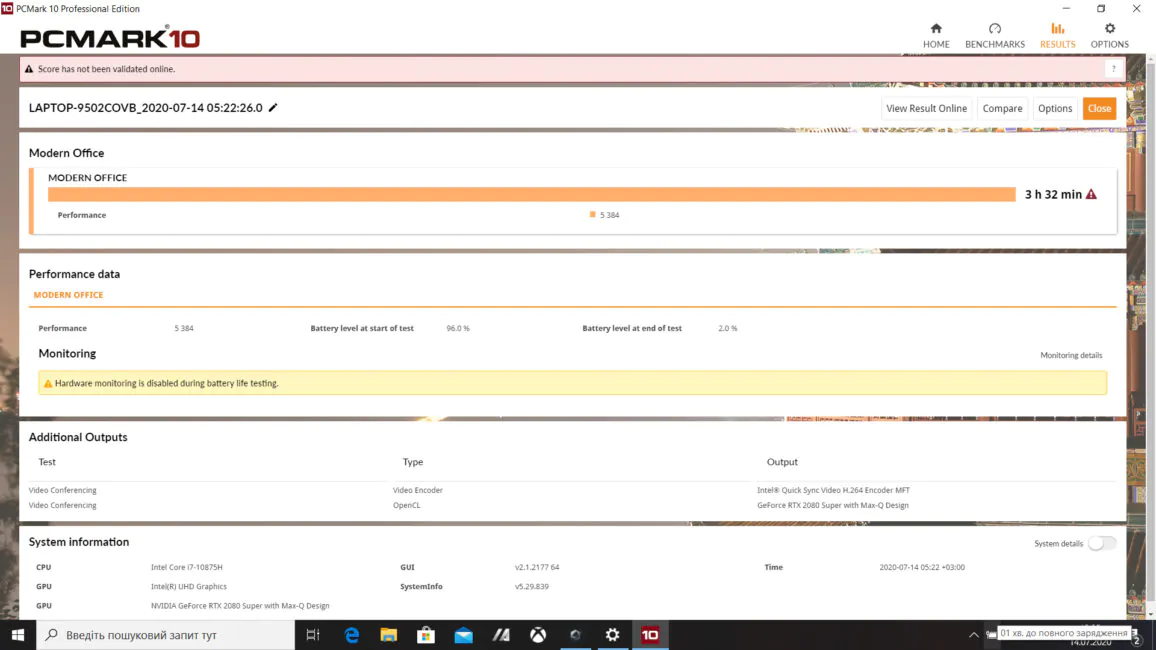
Task: Open Mail app from taskbar
Action: pyautogui.click(x=464, y=635)
